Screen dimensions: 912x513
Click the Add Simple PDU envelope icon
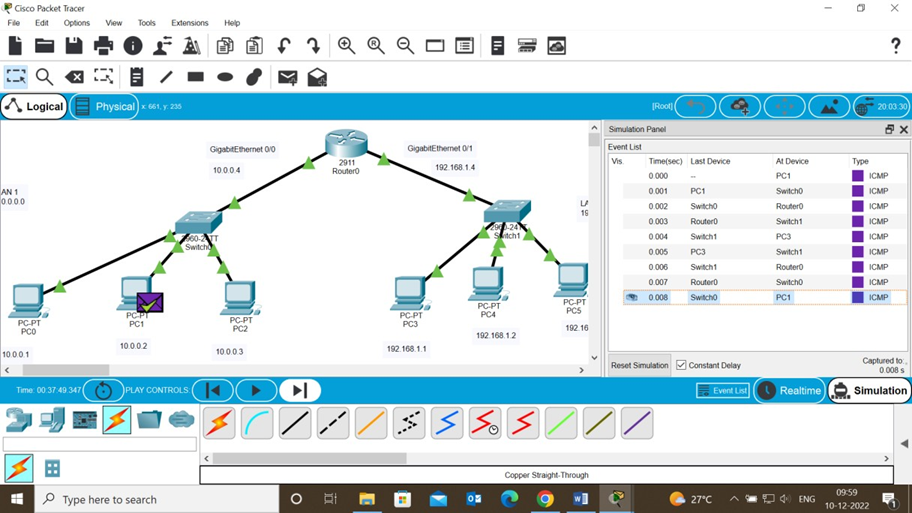pos(287,77)
